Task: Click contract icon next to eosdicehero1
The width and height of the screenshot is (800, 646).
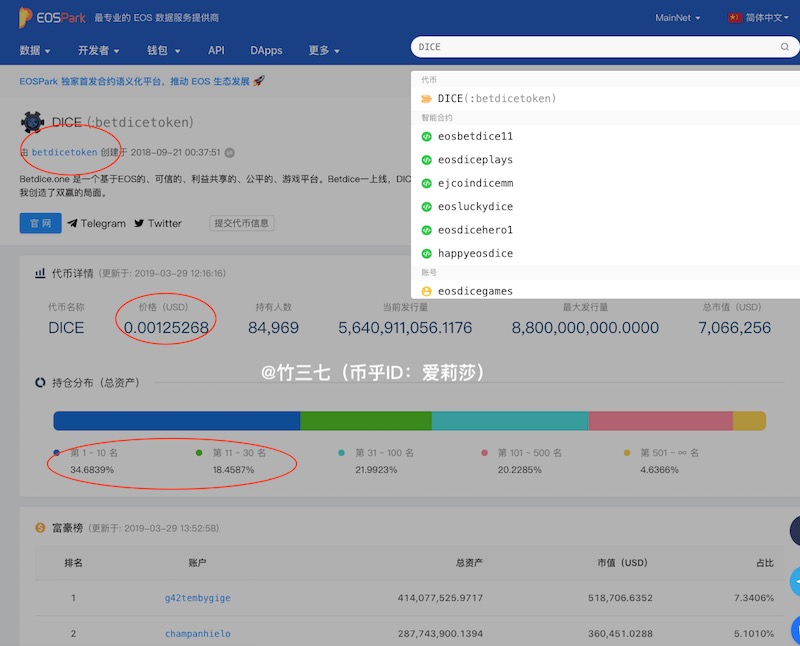Action: pyautogui.click(x=427, y=230)
